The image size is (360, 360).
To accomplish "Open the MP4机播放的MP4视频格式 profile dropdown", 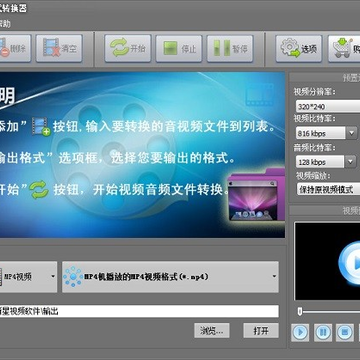I will (170, 277).
